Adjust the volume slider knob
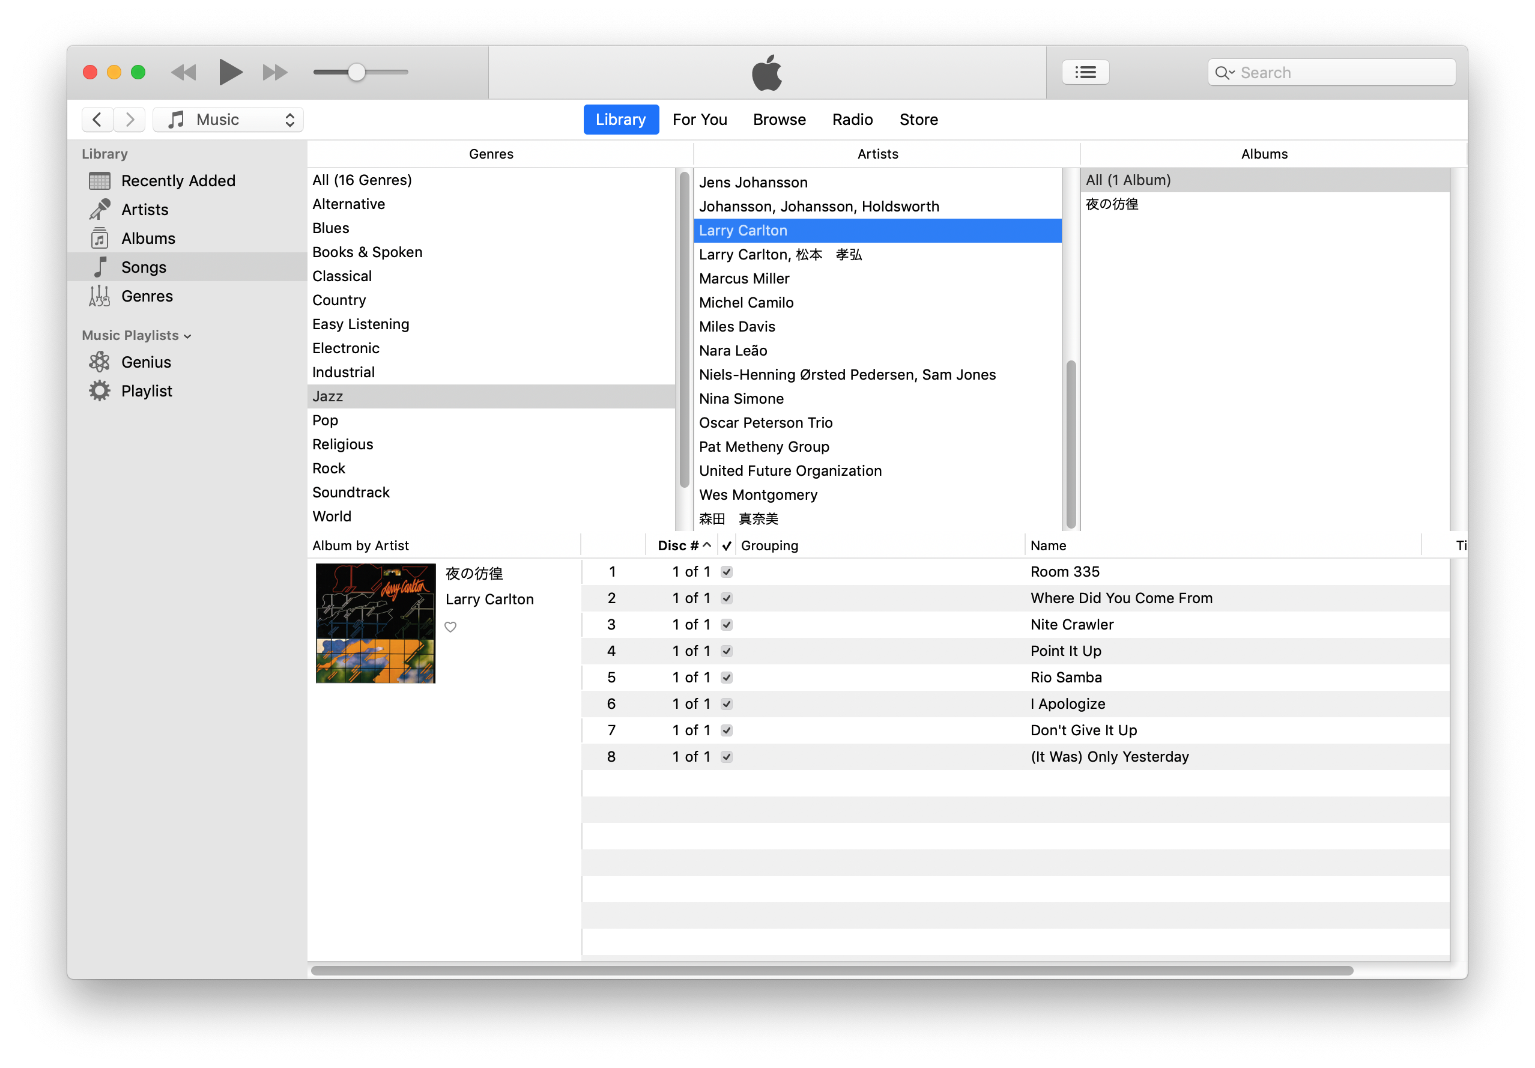Viewport: 1535px width, 1068px height. pyautogui.click(x=357, y=72)
